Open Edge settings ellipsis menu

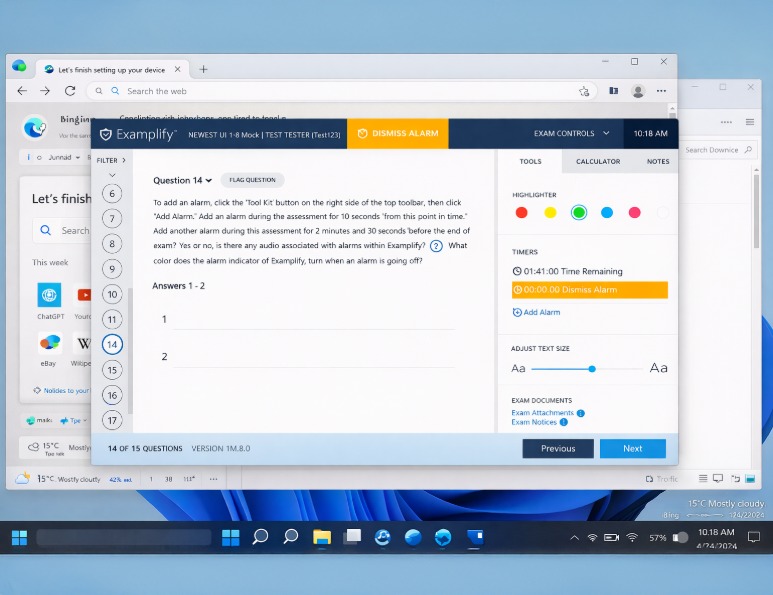tap(661, 91)
